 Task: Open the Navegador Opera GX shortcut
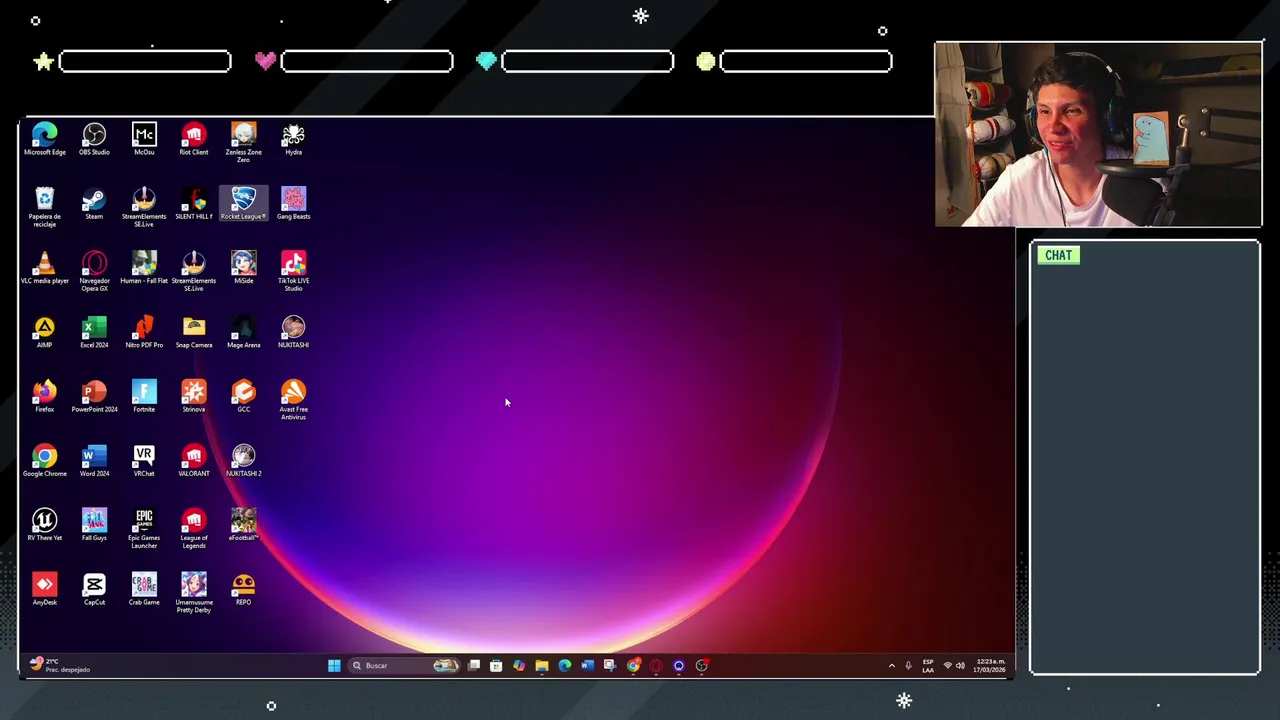point(94,271)
